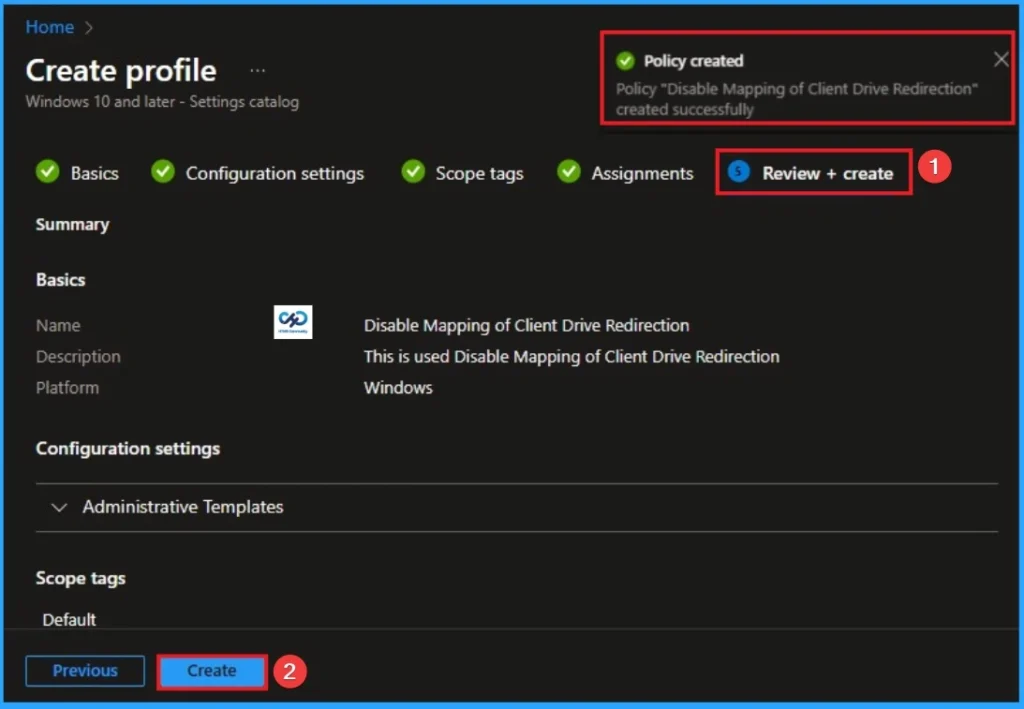Click the green checkmark icon beside Basics
The image size is (1024, 709).
(x=46, y=172)
